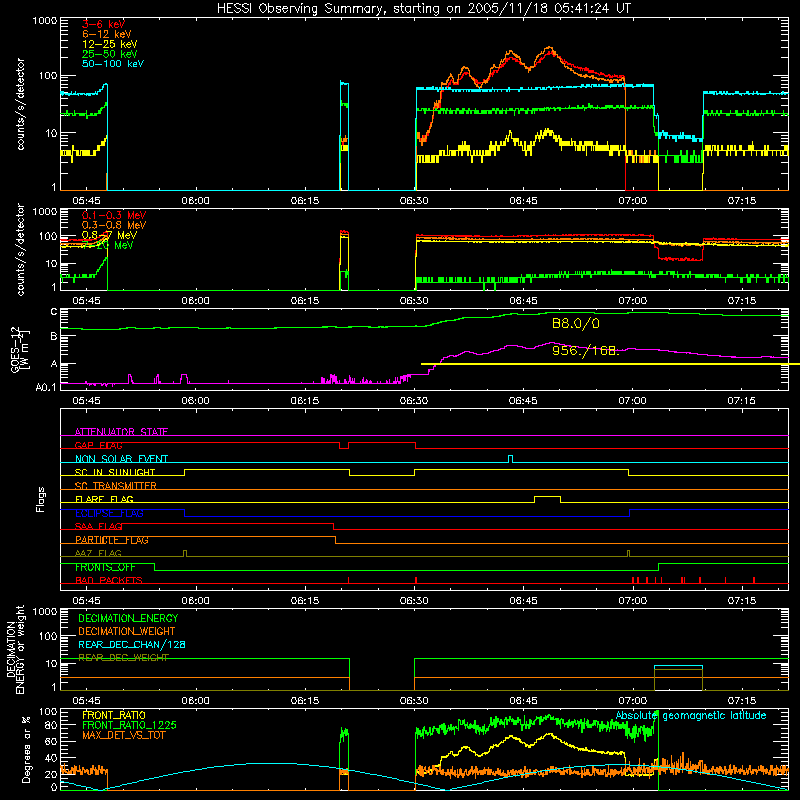Click the yellow horizontal flare-duration line in GOES panel

click(x=610, y=364)
